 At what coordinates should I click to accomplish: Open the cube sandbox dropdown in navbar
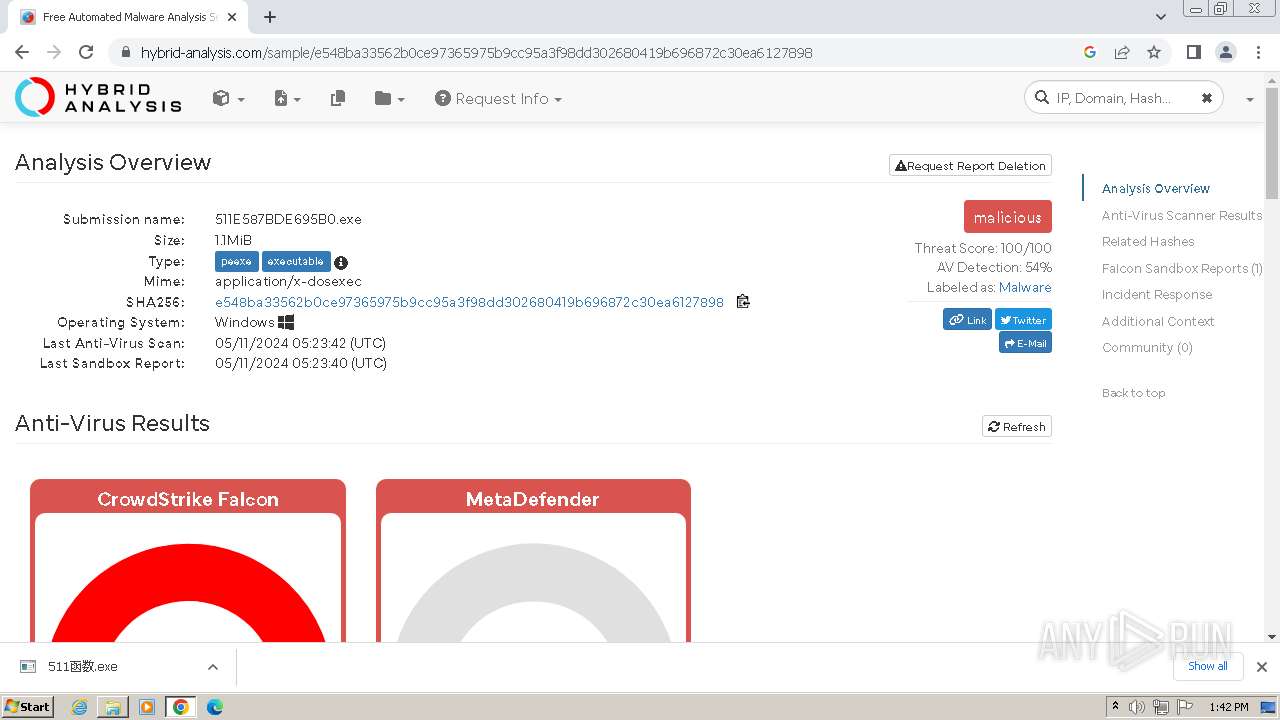click(228, 98)
